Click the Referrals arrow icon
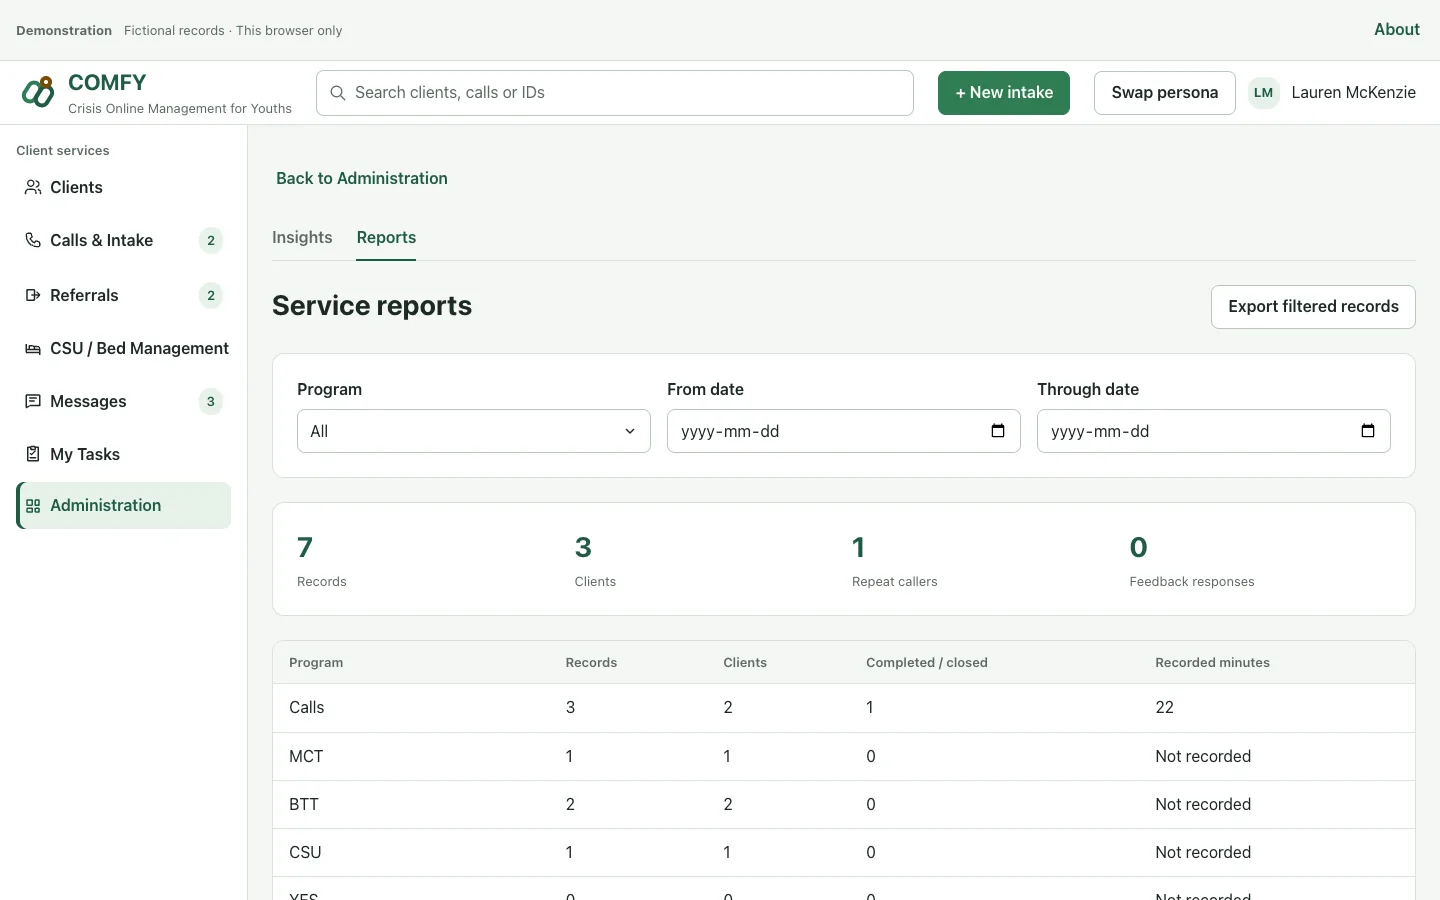 [33, 295]
